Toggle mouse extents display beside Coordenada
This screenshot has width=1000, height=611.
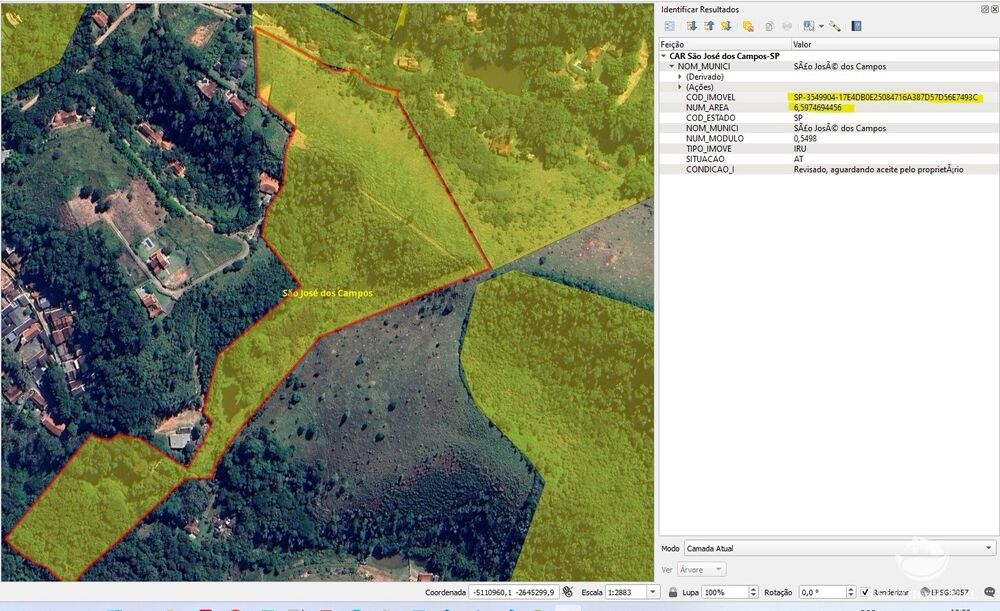pos(566,592)
